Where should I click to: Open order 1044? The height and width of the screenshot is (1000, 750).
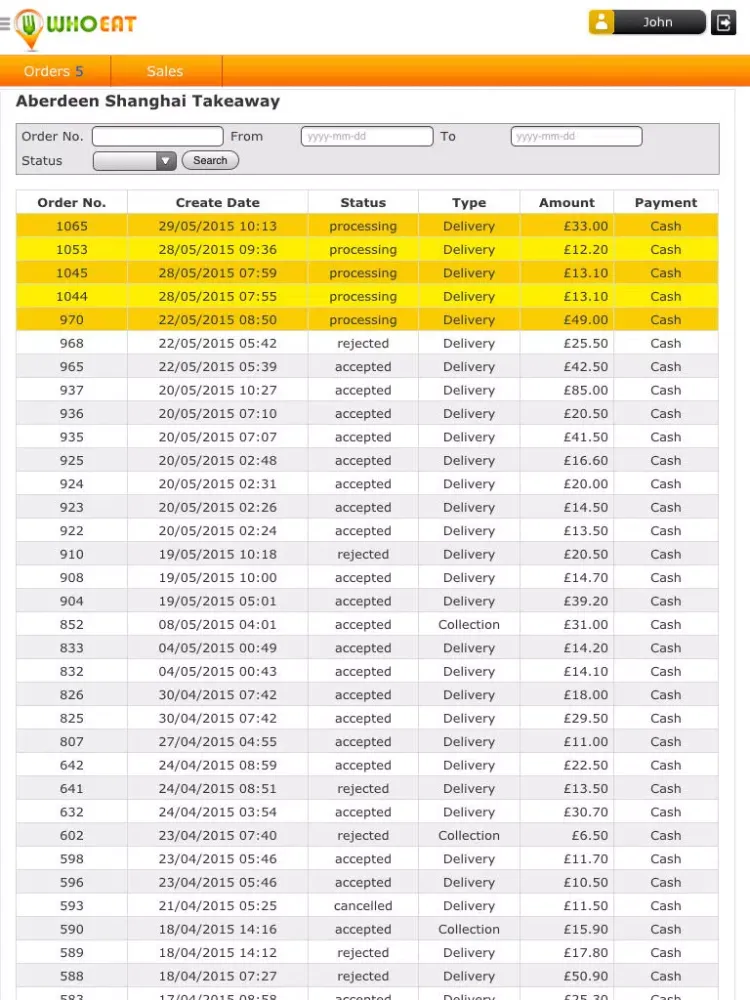click(x=367, y=297)
